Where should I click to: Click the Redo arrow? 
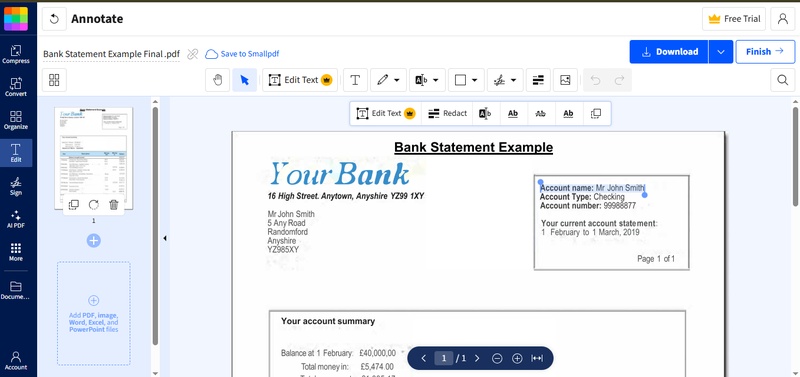(x=619, y=80)
